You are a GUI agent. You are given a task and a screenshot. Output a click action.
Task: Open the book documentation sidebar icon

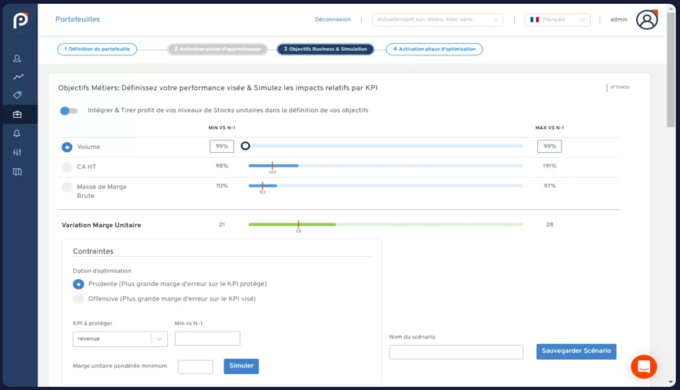click(17, 172)
